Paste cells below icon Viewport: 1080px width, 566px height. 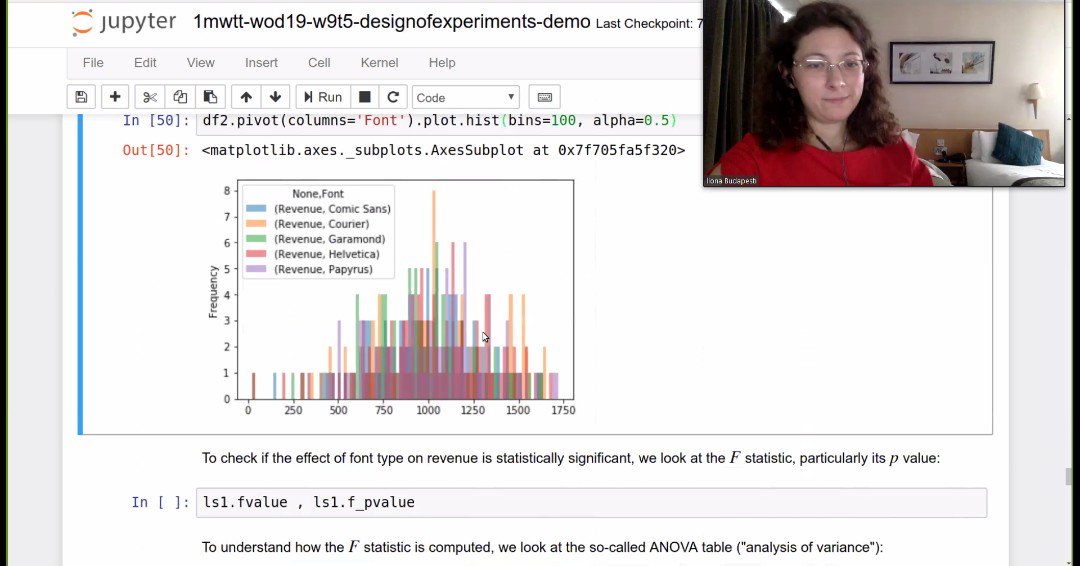point(210,97)
